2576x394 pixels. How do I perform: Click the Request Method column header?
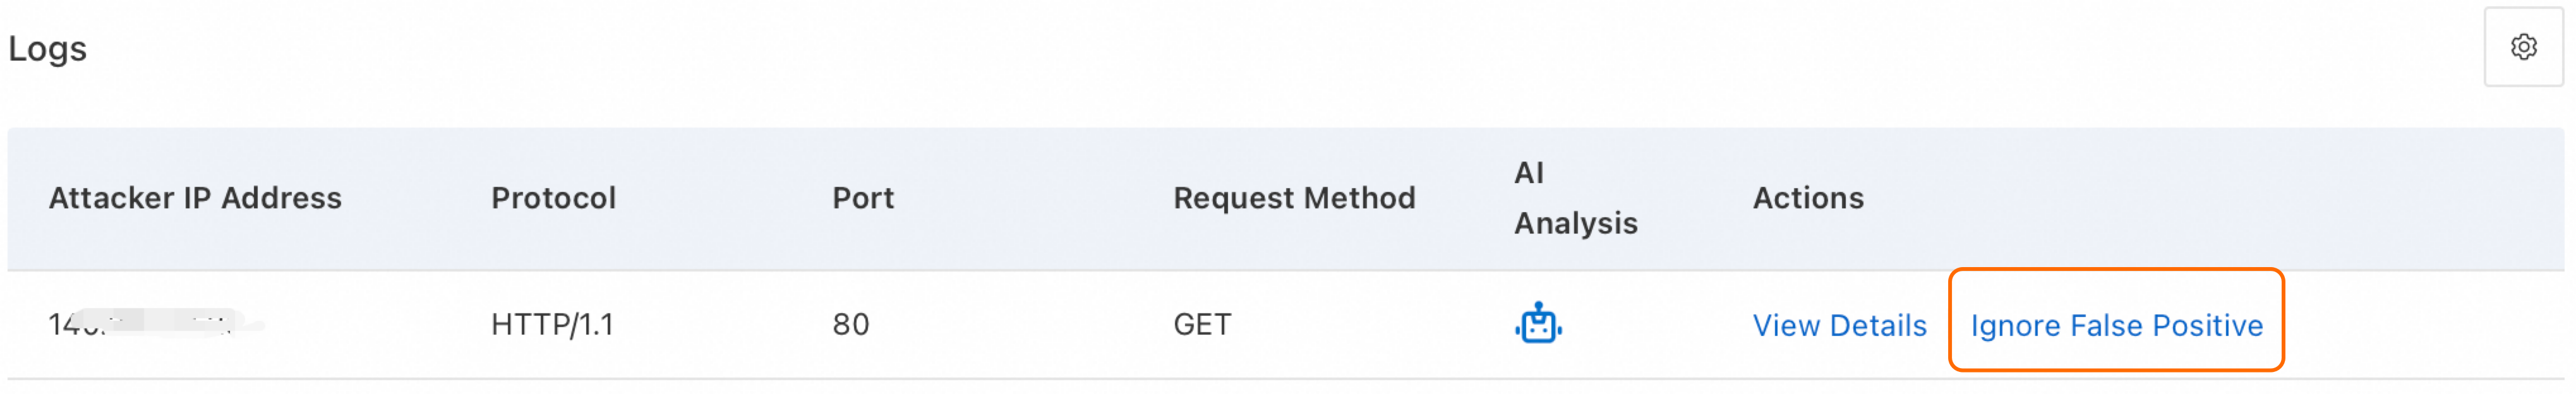pos(1293,198)
